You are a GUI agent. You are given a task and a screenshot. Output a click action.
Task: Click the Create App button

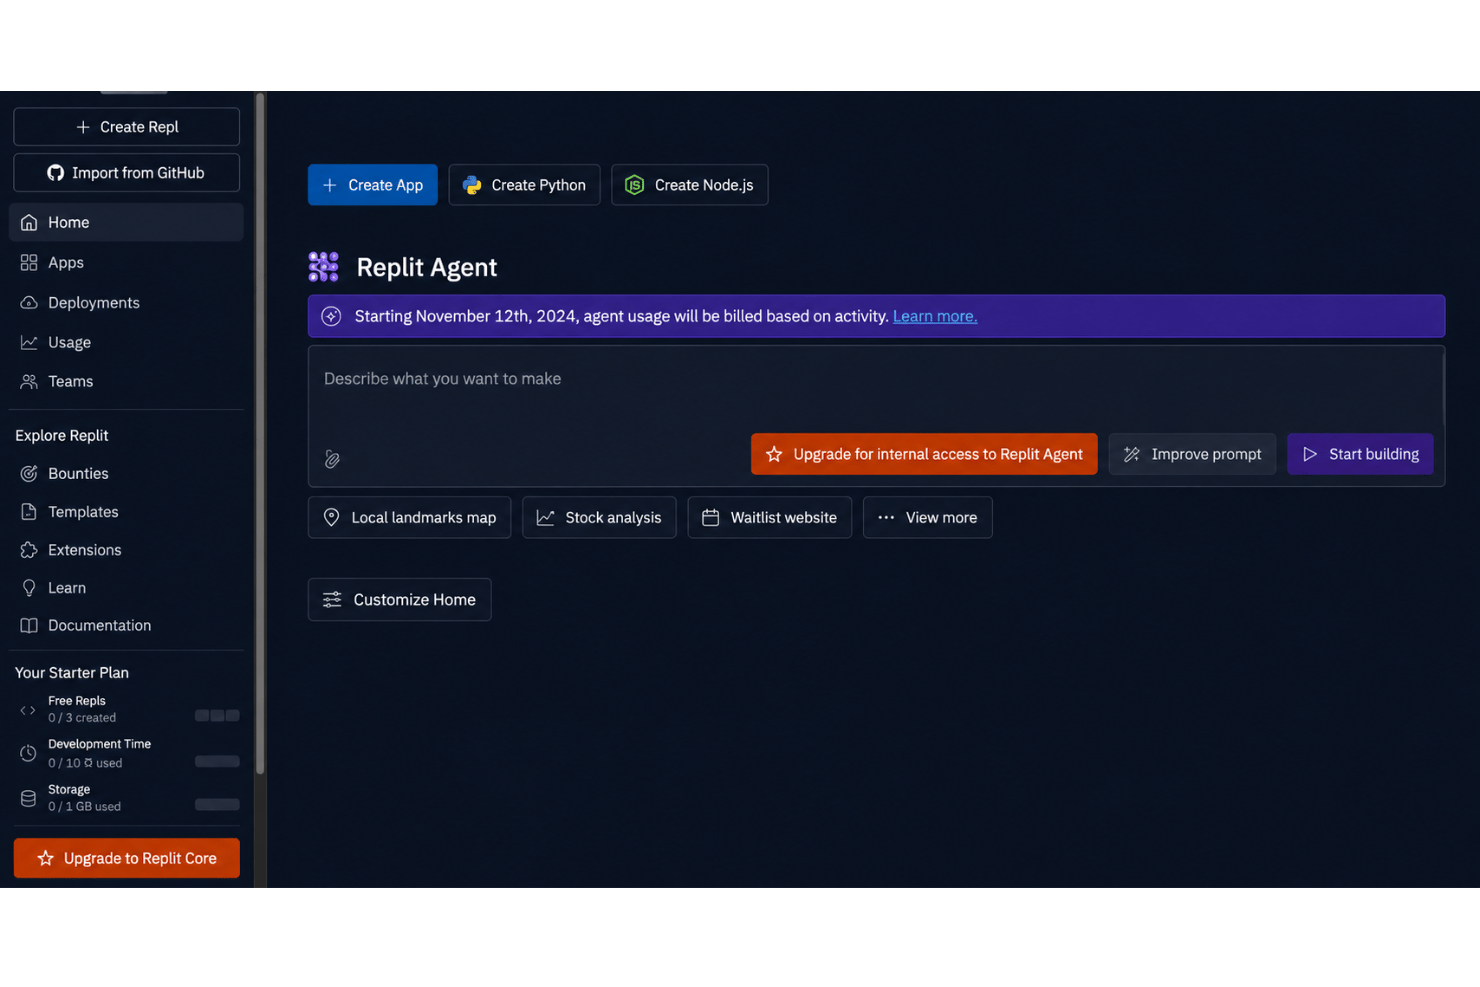click(373, 185)
